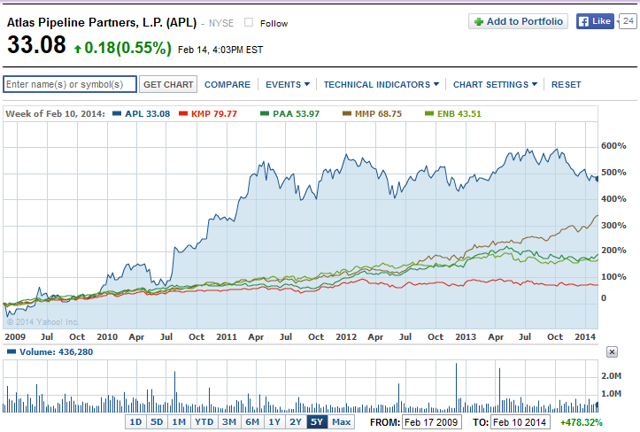Select the 3M range tab
The width and height of the screenshot is (640, 432).
coord(229,422)
